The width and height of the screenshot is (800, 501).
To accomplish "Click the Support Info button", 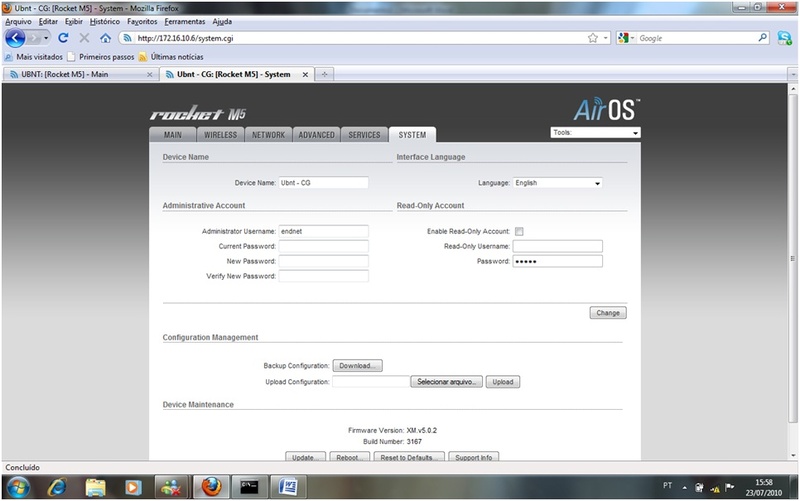I will (x=473, y=457).
